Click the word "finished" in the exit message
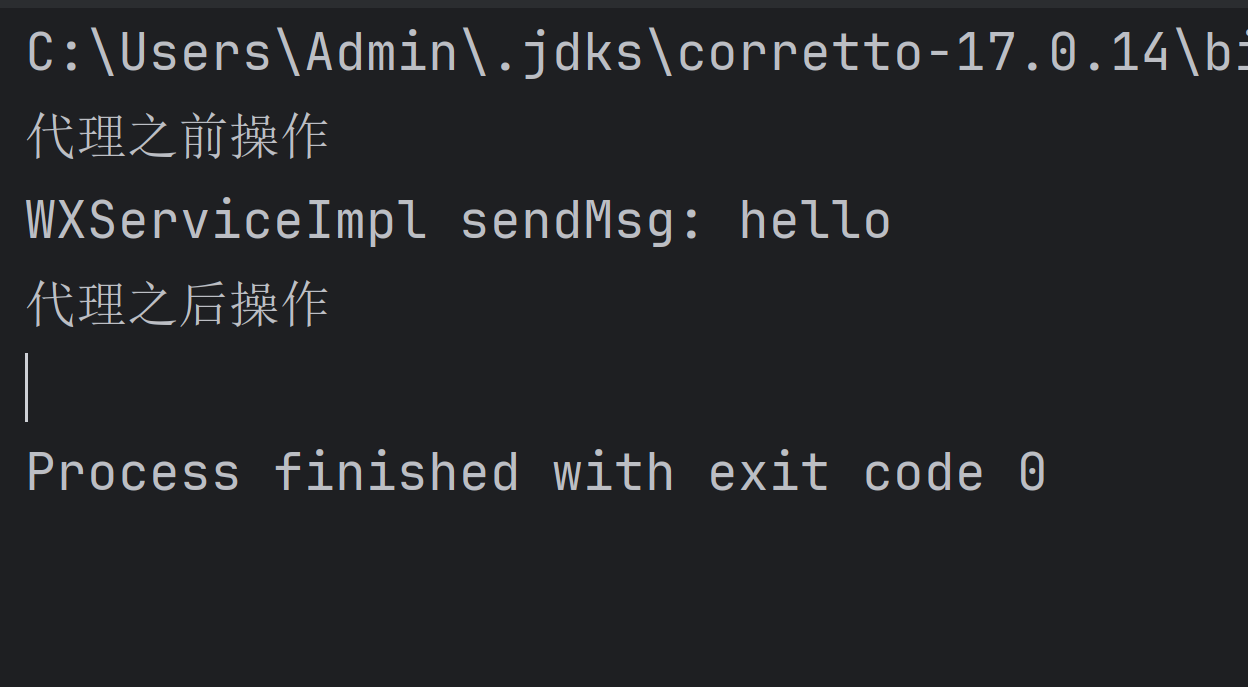This screenshot has height=687, width=1248. (396, 472)
